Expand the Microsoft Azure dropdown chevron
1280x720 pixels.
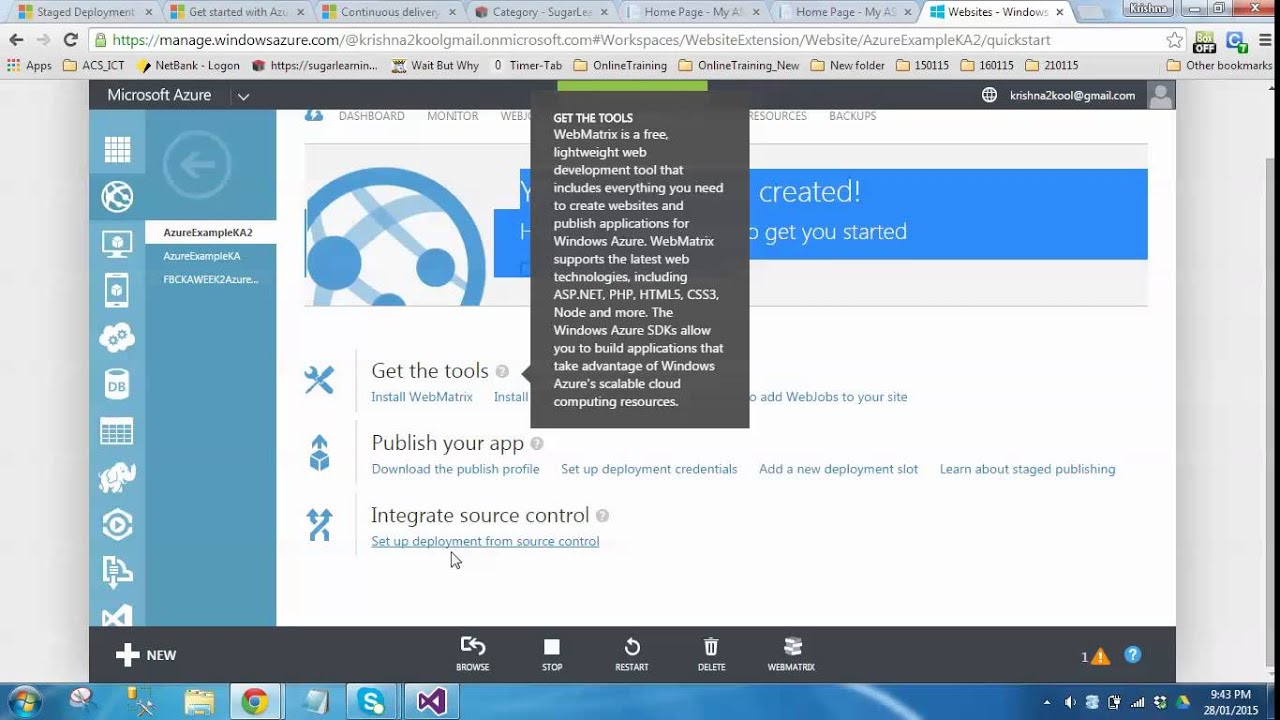tap(243, 96)
